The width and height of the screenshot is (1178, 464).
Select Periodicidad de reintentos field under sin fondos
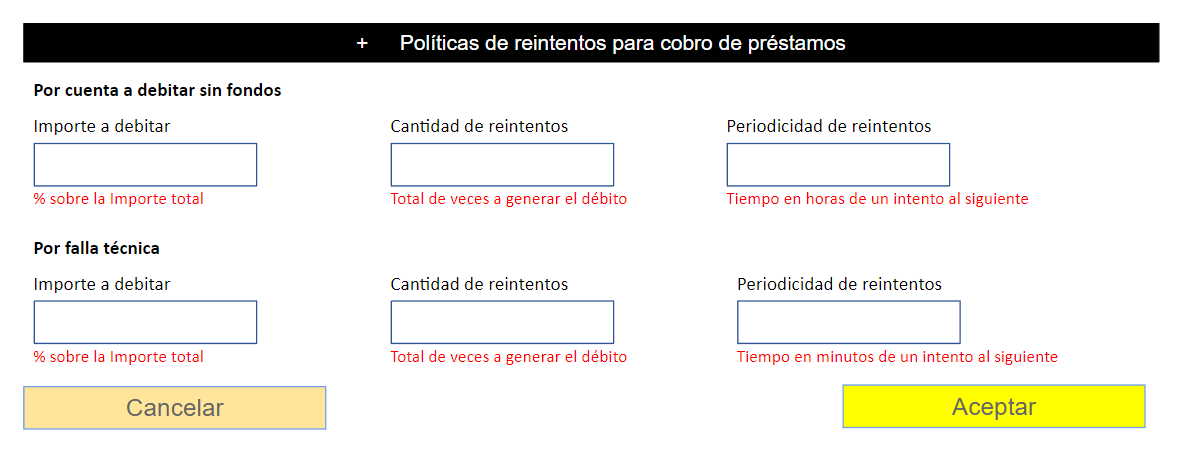click(838, 165)
